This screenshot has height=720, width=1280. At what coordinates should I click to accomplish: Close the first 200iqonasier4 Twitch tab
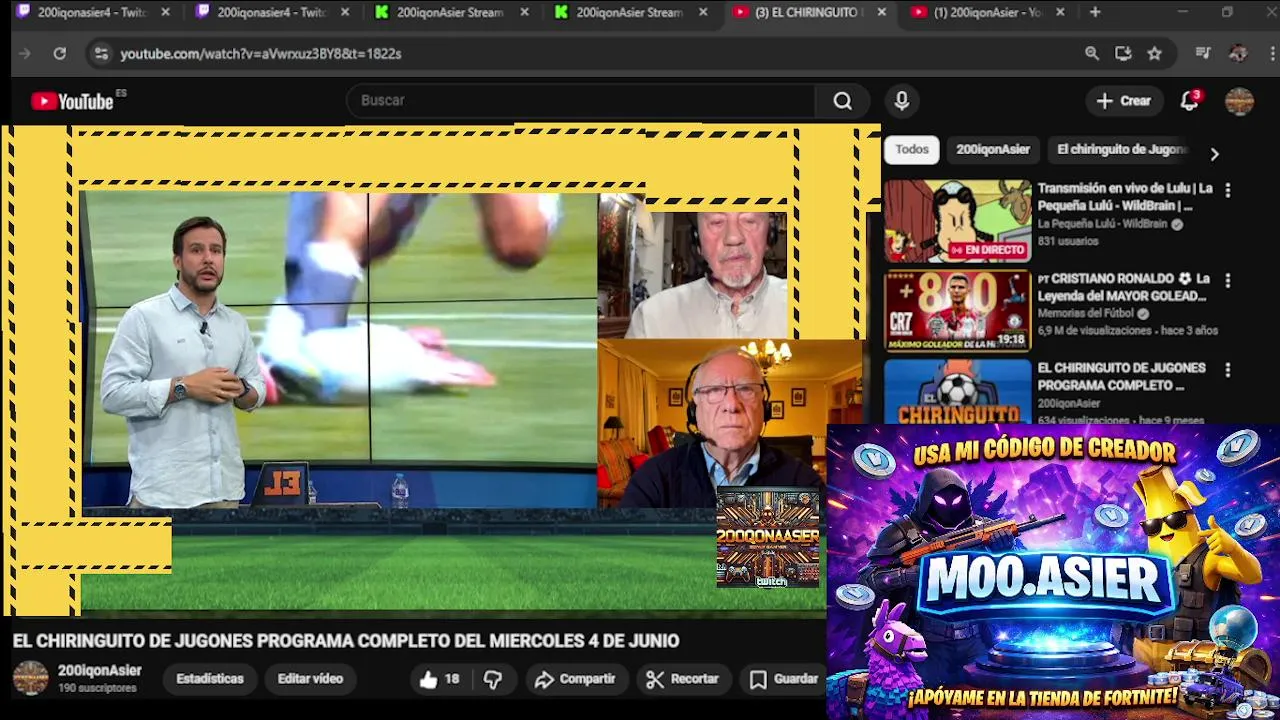pyautogui.click(x=165, y=12)
